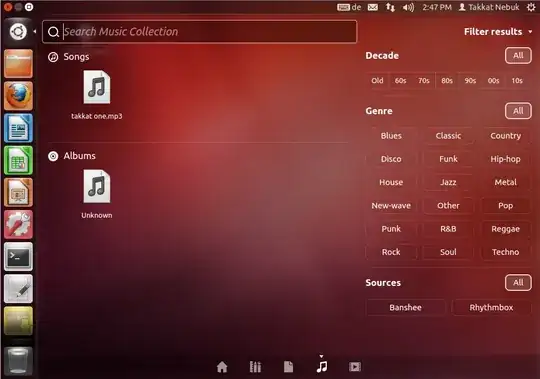This screenshot has height=379, width=540.
Task: Toggle the Banshee source filter
Action: tap(405, 307)
